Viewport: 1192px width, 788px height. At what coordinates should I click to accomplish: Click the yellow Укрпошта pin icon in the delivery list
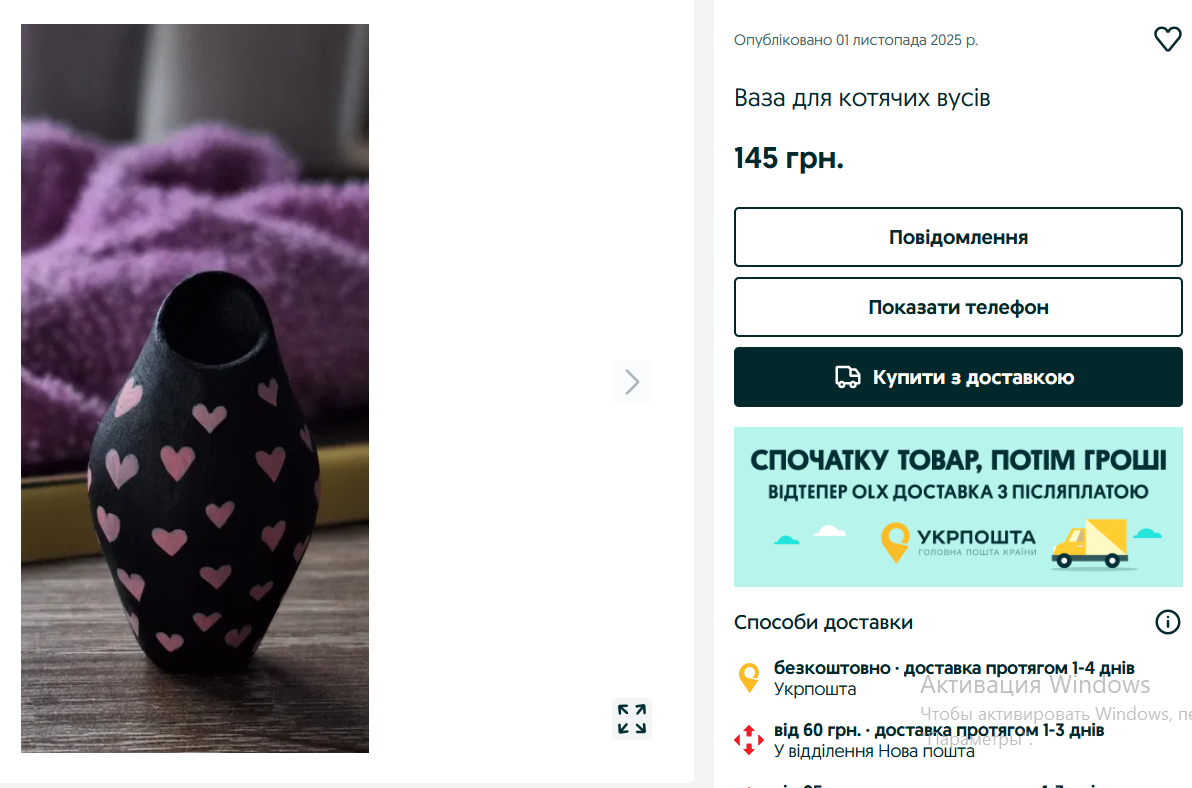(749, 677)
